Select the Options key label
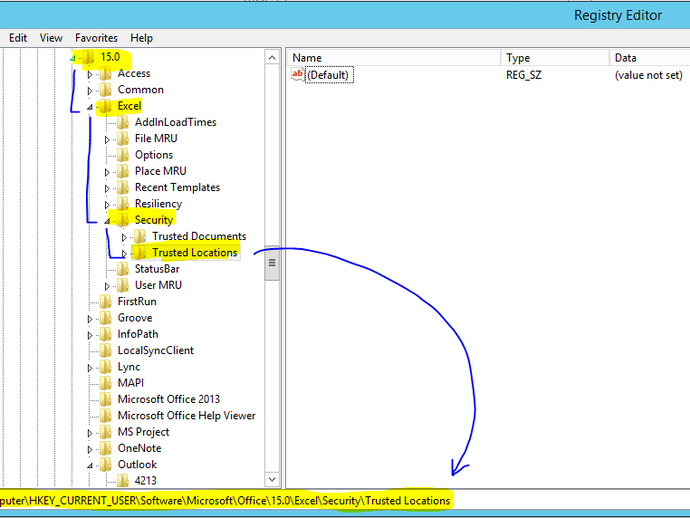690x518 pixels. tap(154, 154)
